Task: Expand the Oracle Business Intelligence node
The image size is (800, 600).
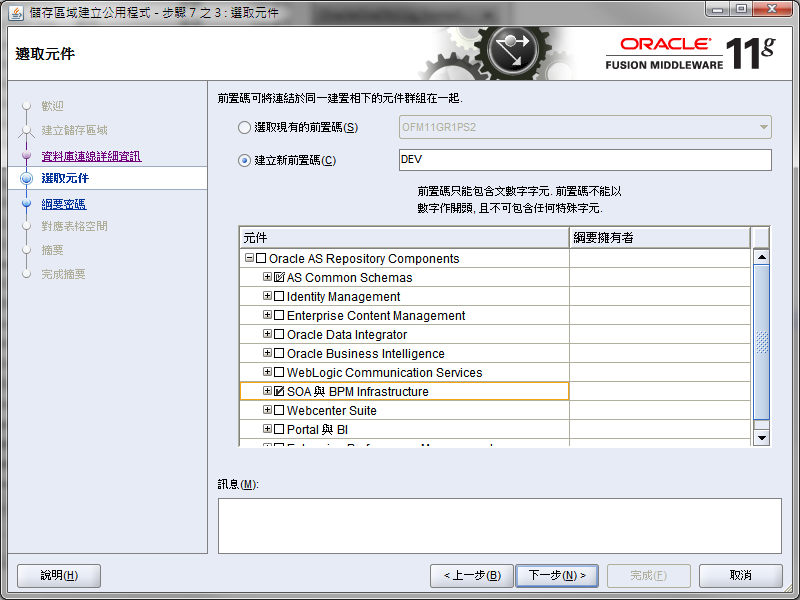Action: (267, 353)
